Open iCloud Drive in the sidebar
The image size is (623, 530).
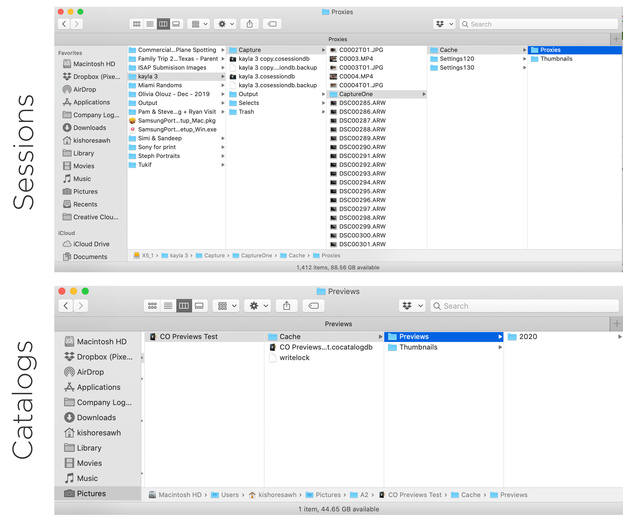tap(91, 244)
